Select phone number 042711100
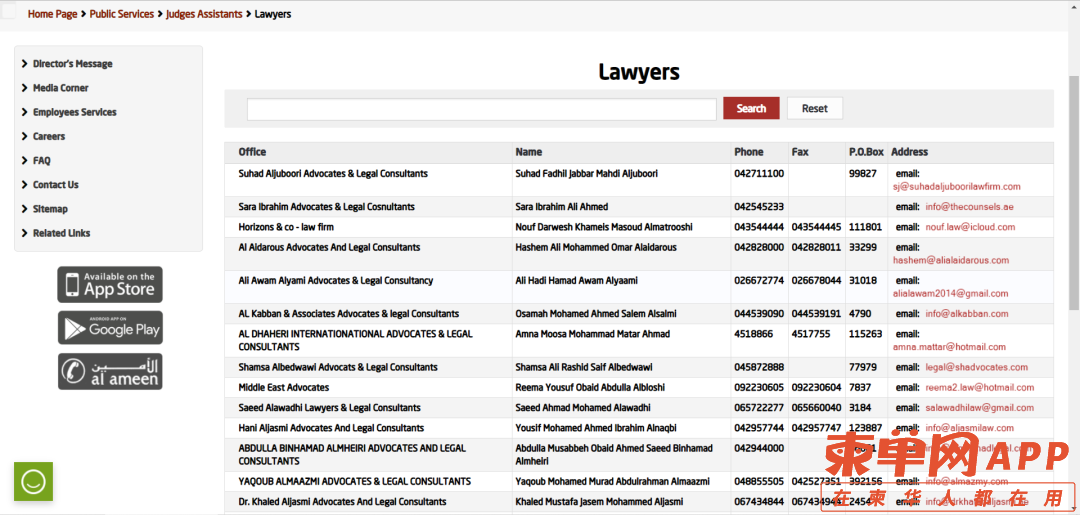The width and height of the screenshot is (1080, 515). tap(759, 174)
